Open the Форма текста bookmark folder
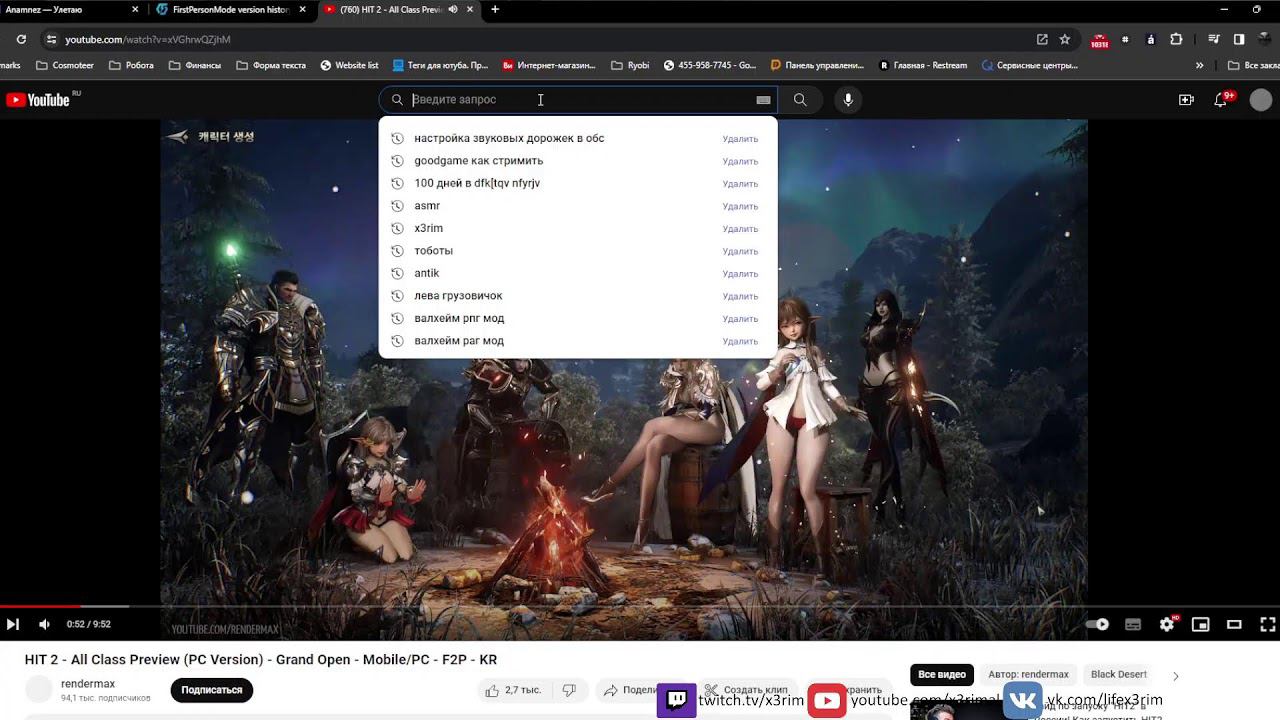 [271, 65]
